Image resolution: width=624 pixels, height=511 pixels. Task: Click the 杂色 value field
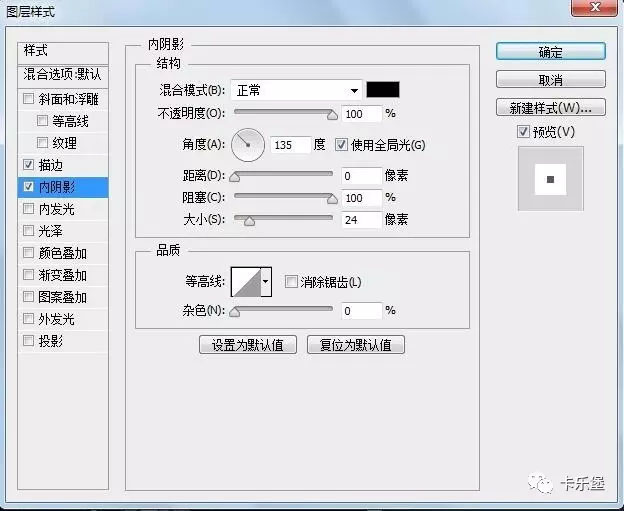point(361,311)
